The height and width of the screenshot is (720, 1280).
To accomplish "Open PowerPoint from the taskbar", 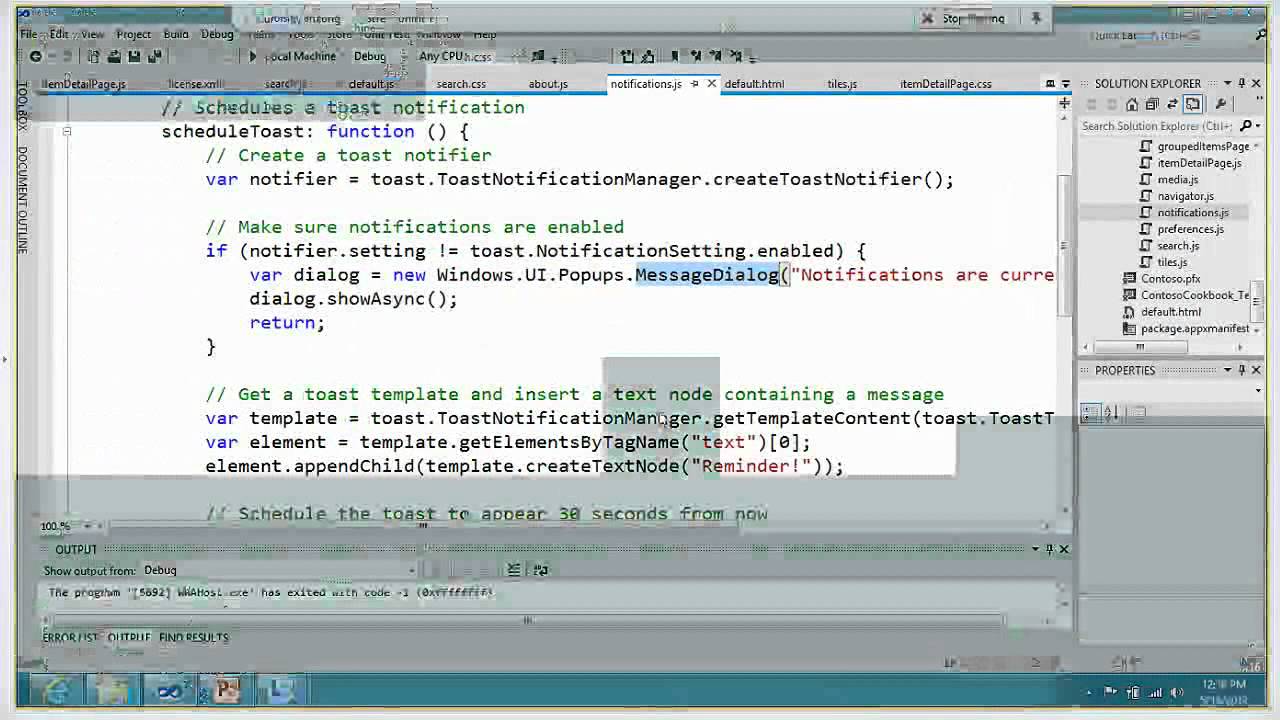I will pos(226,690).
